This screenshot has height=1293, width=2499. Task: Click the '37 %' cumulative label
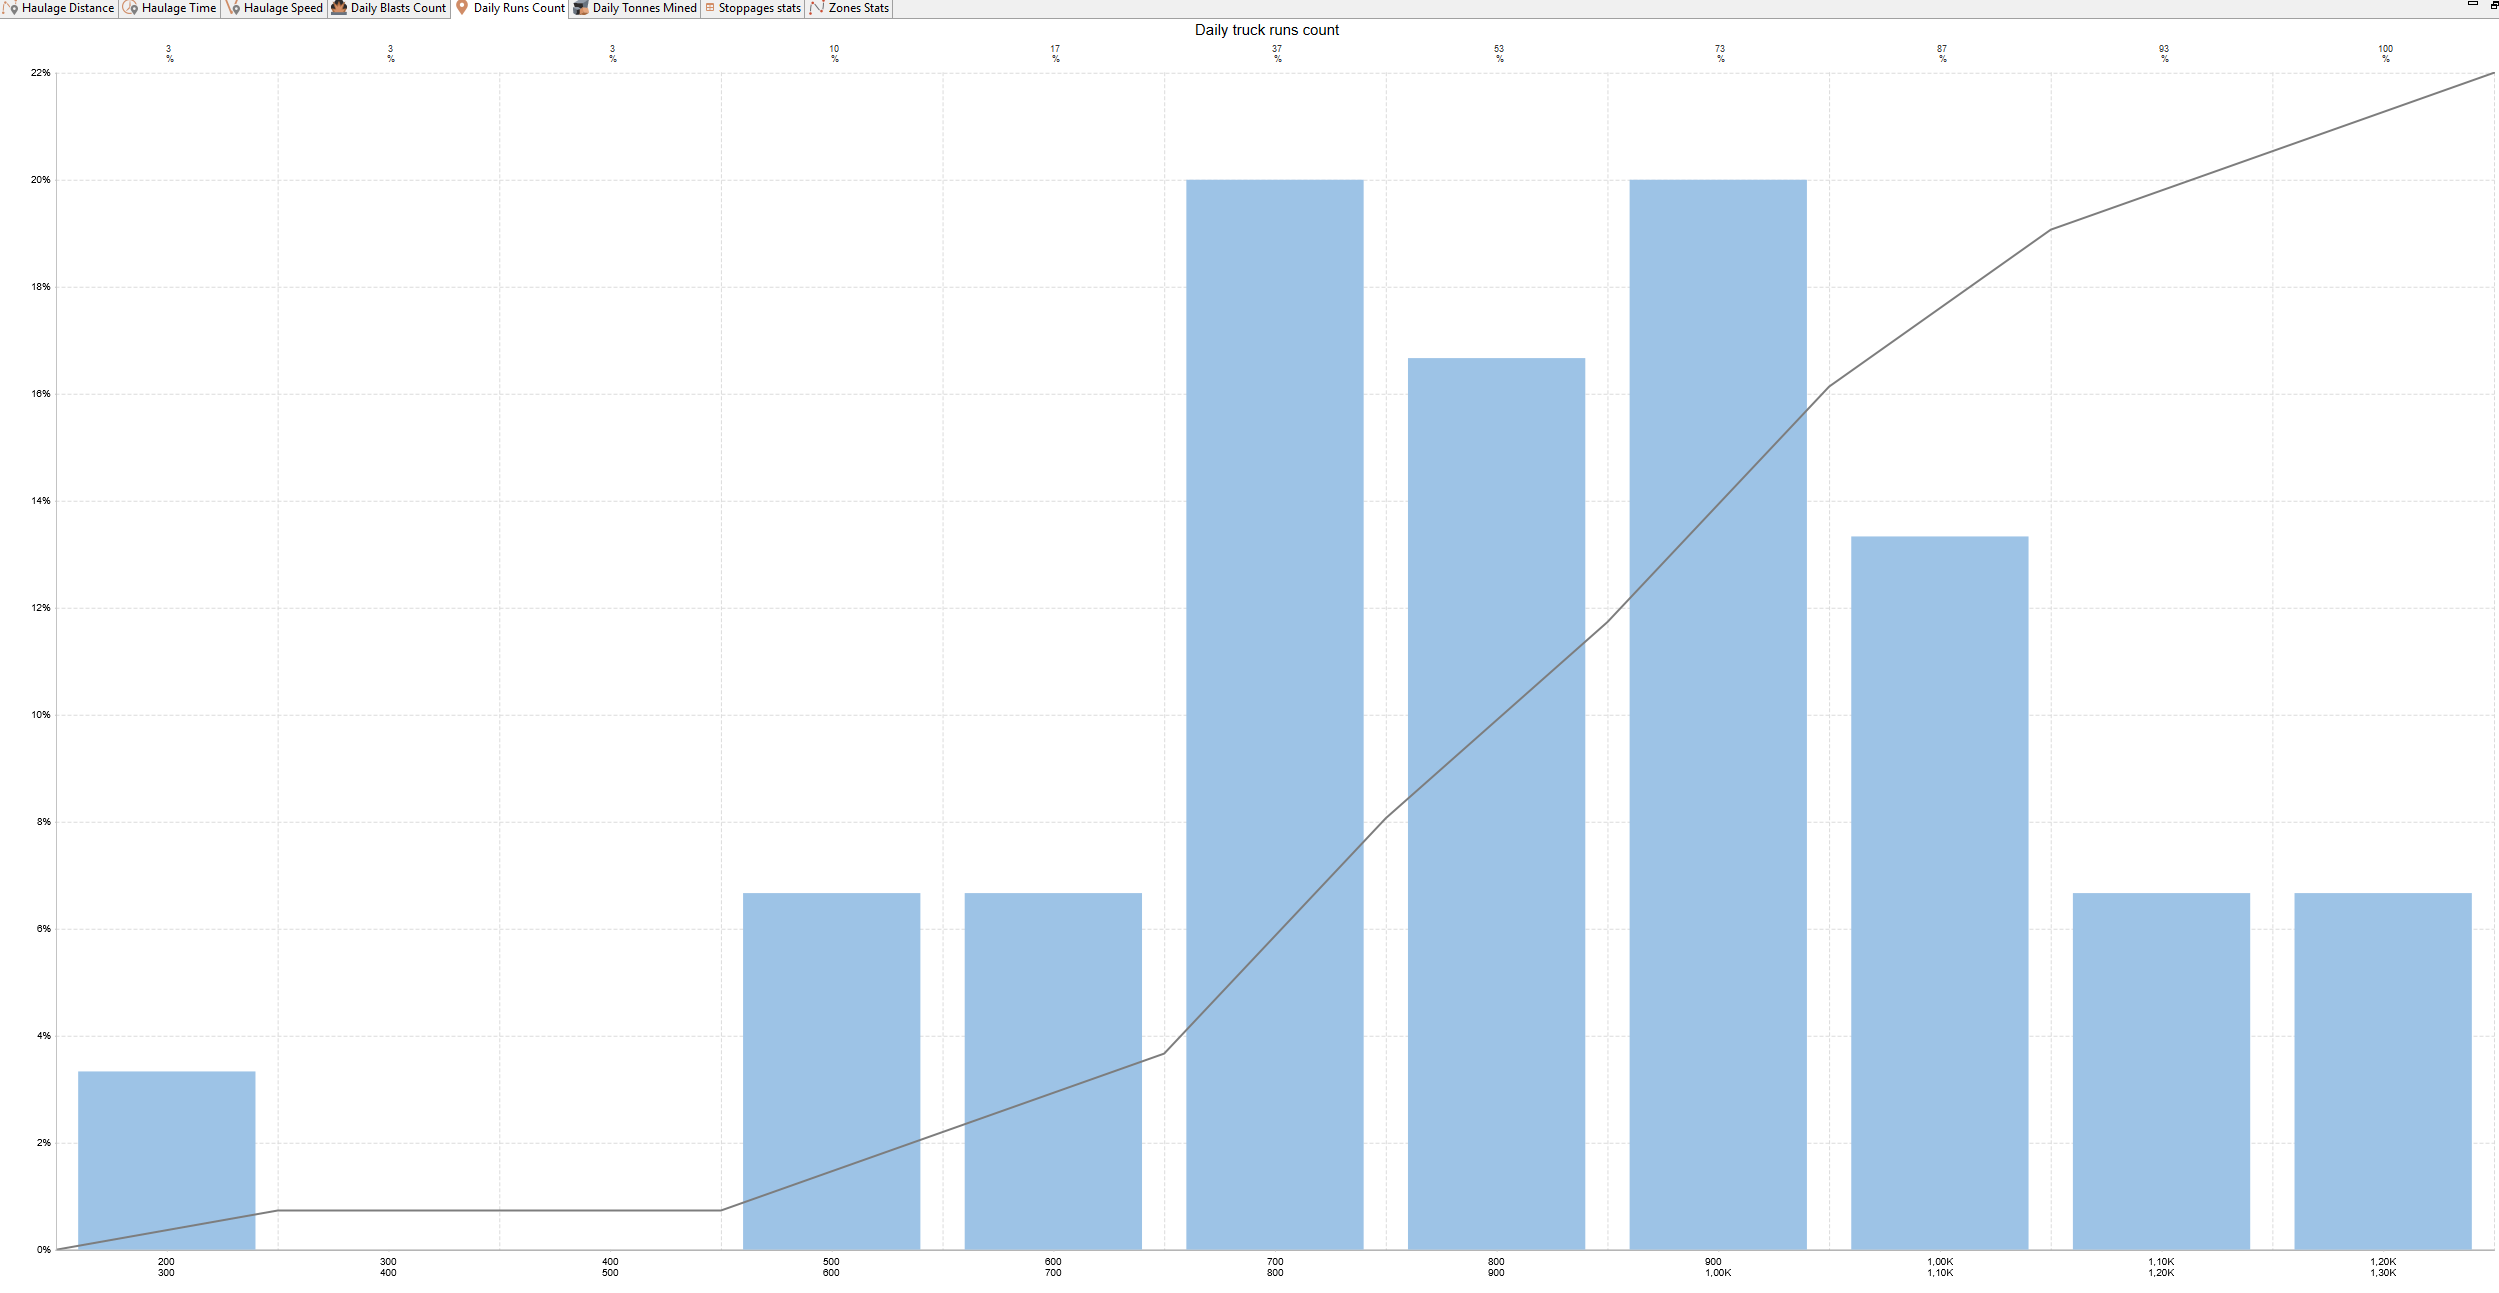(1277, 53)
